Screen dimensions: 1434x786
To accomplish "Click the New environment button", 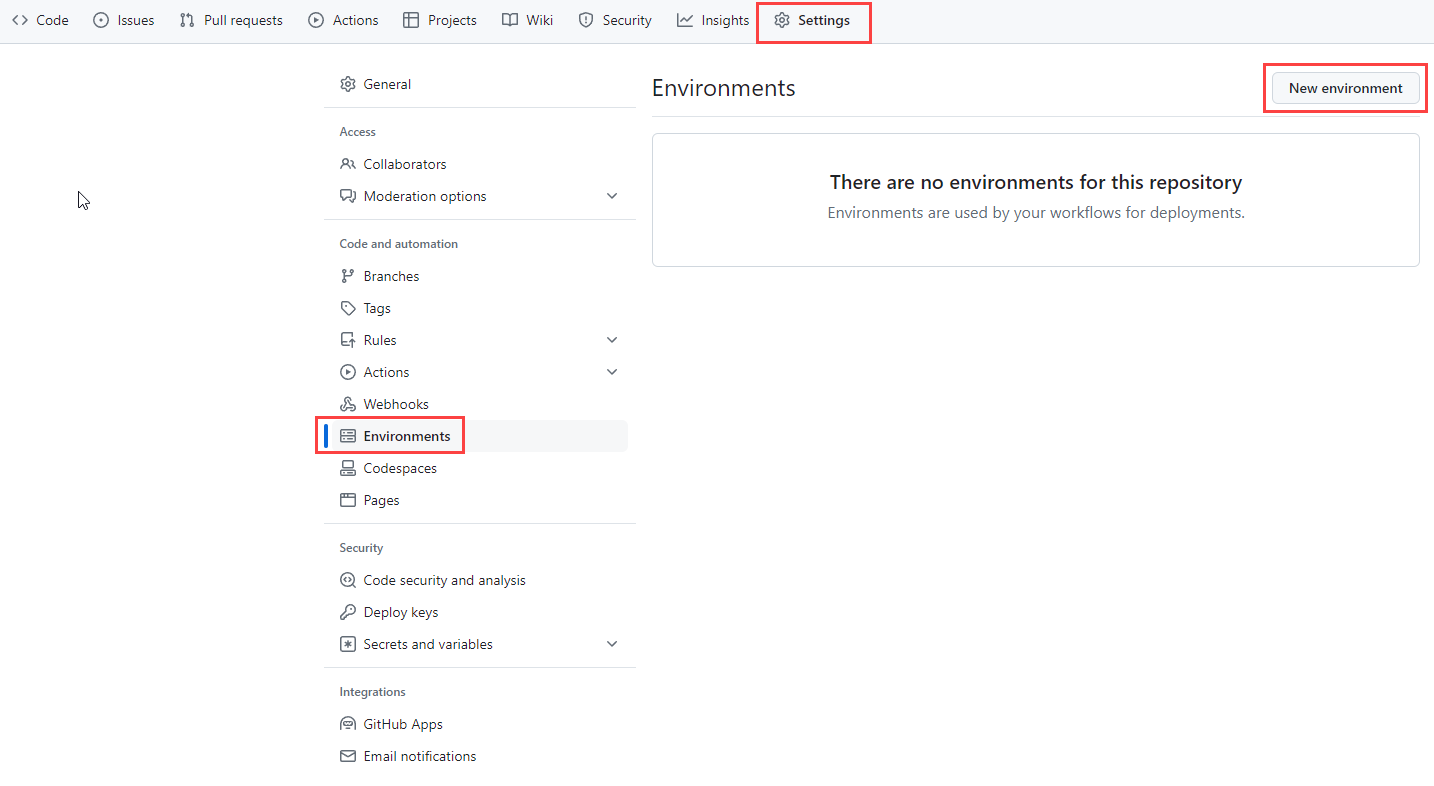I will point(1345,88).
